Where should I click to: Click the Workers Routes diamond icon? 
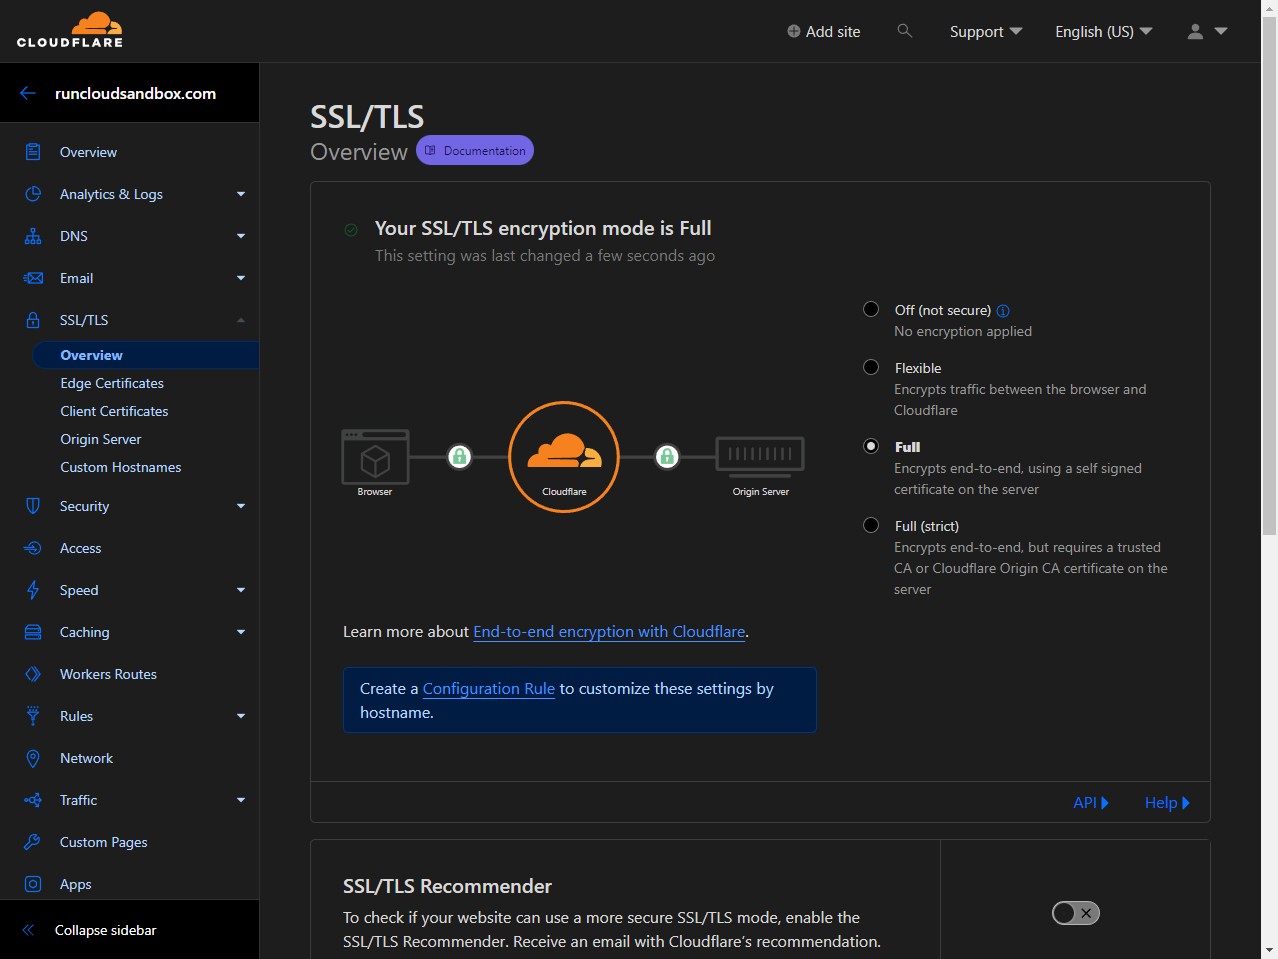33,674
